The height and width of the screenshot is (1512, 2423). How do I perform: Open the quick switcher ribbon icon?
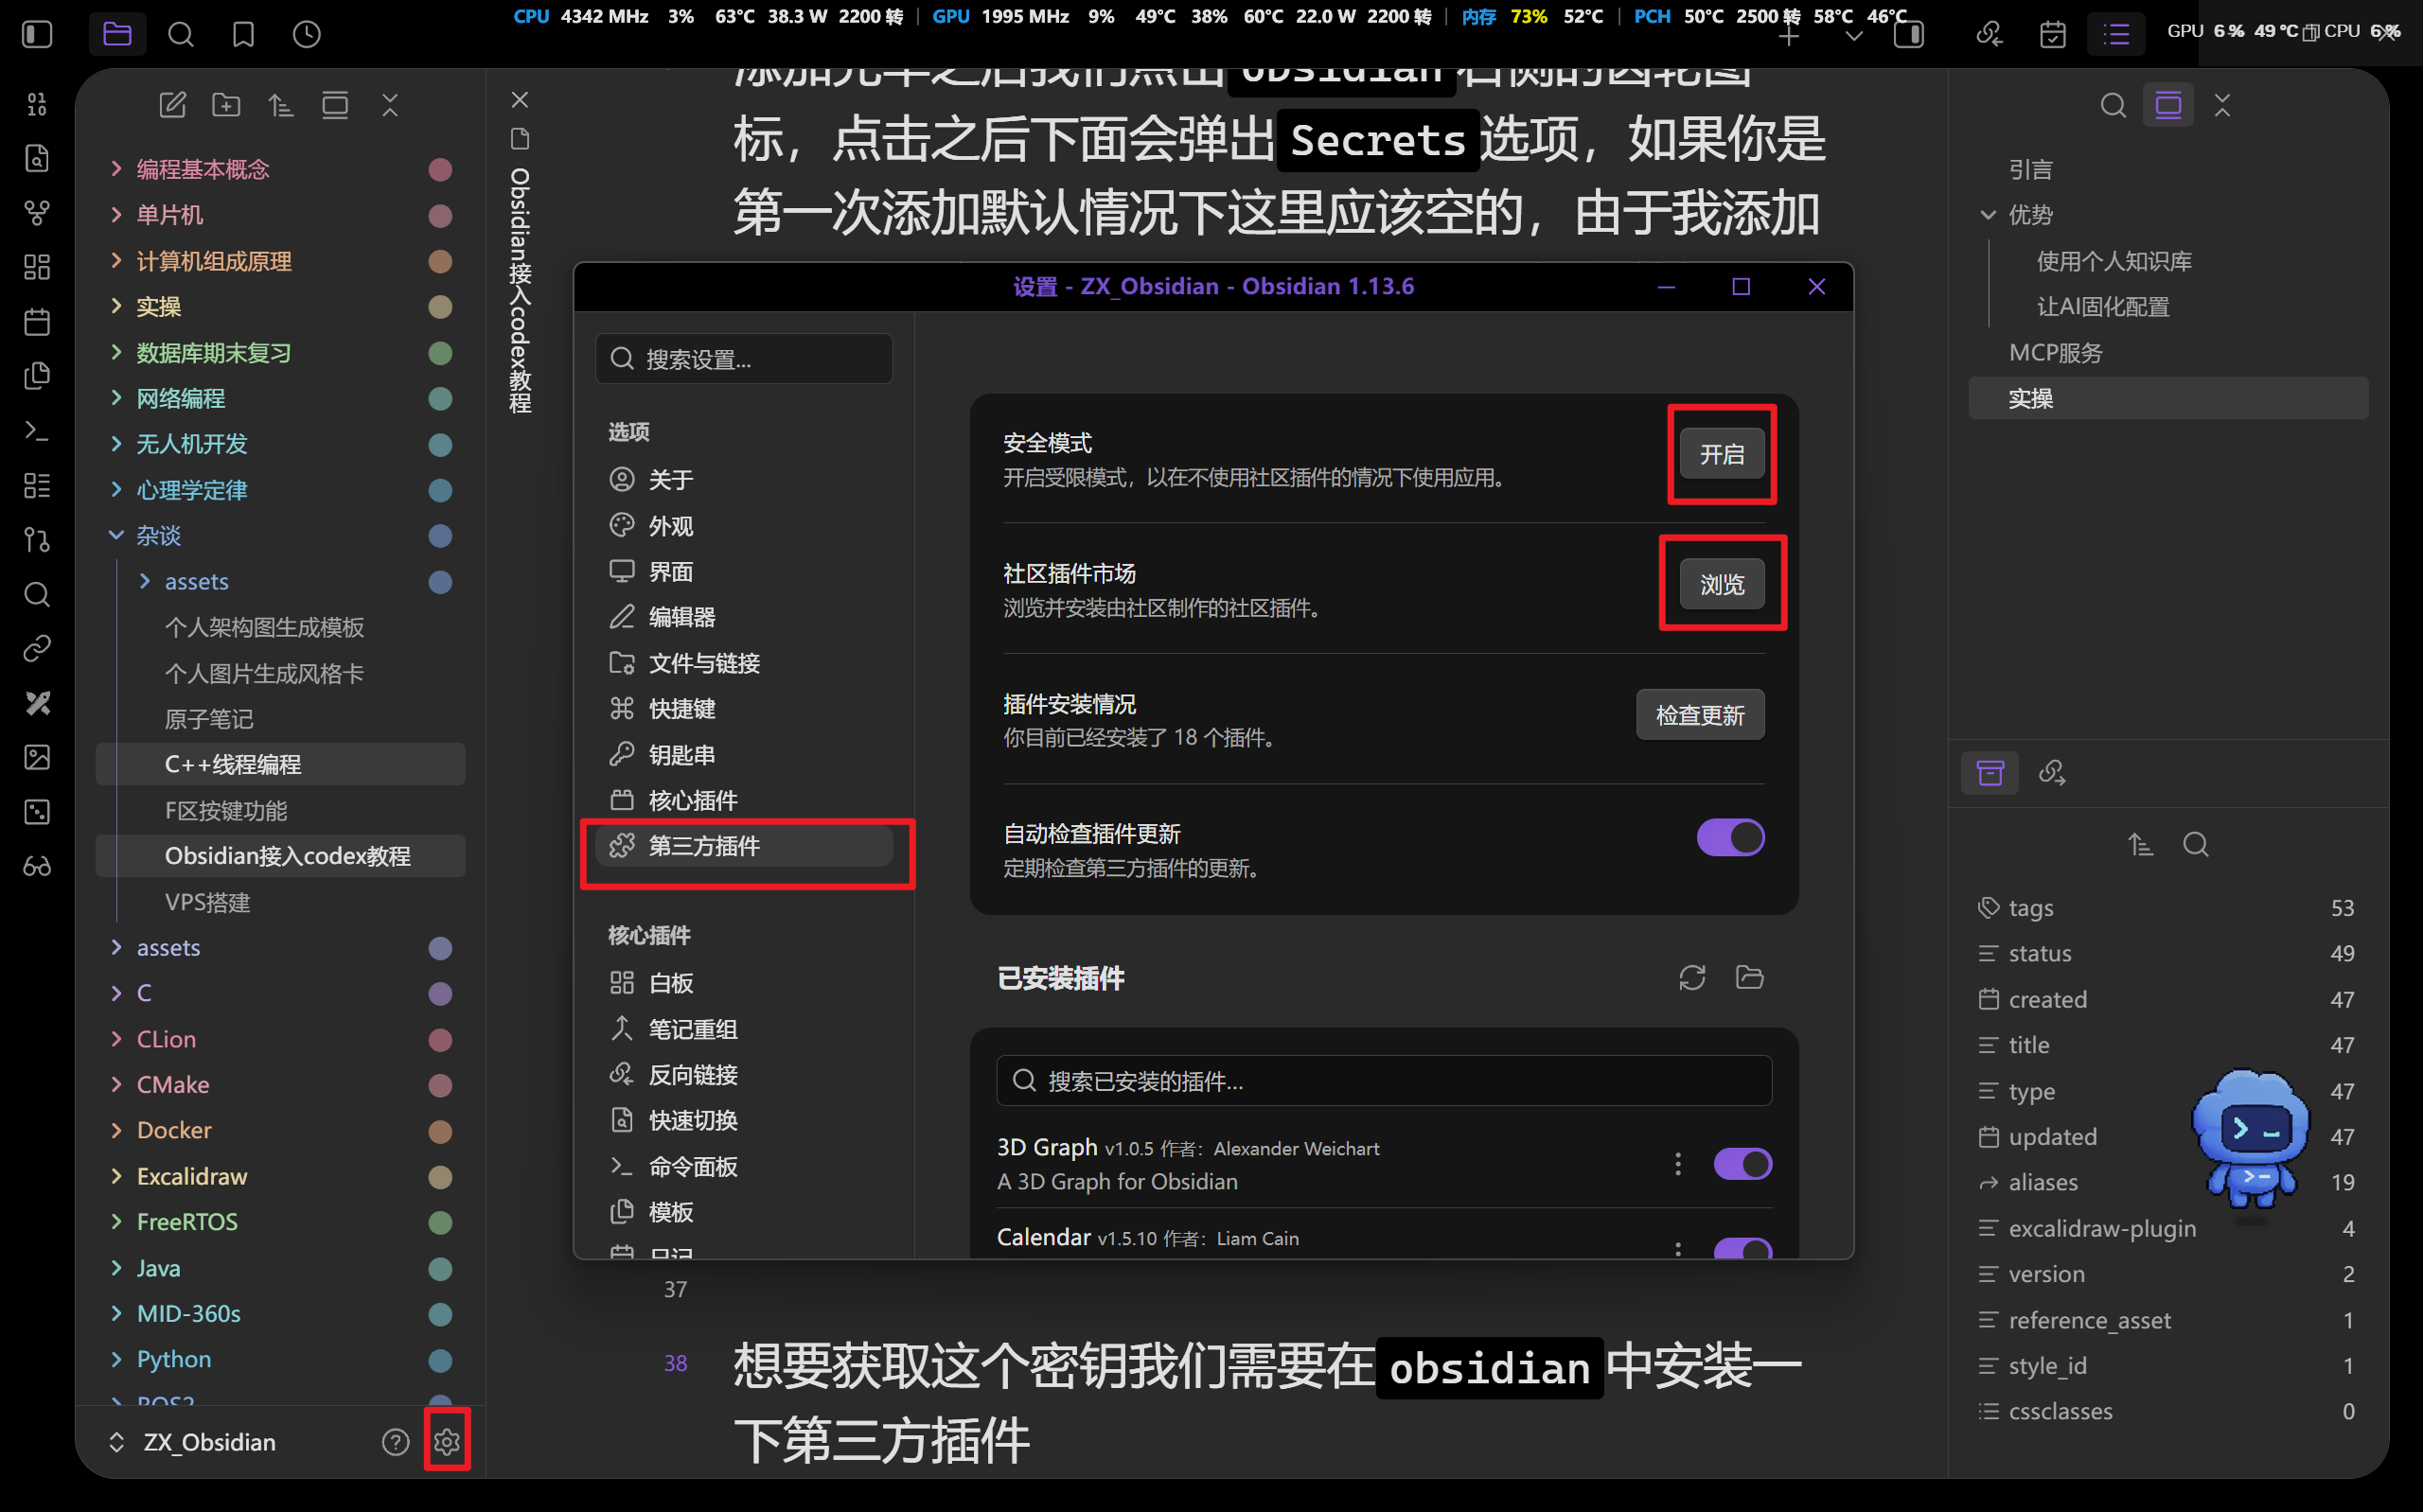(x=37, y=158)
